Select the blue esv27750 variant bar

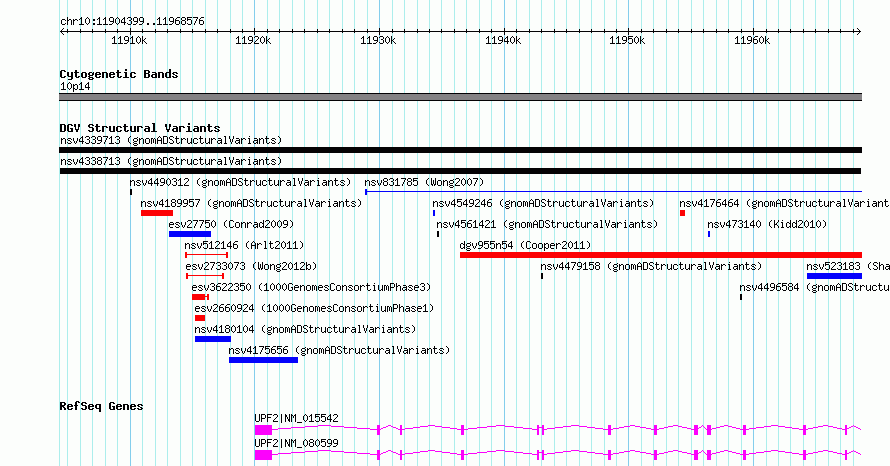point(190,234)
